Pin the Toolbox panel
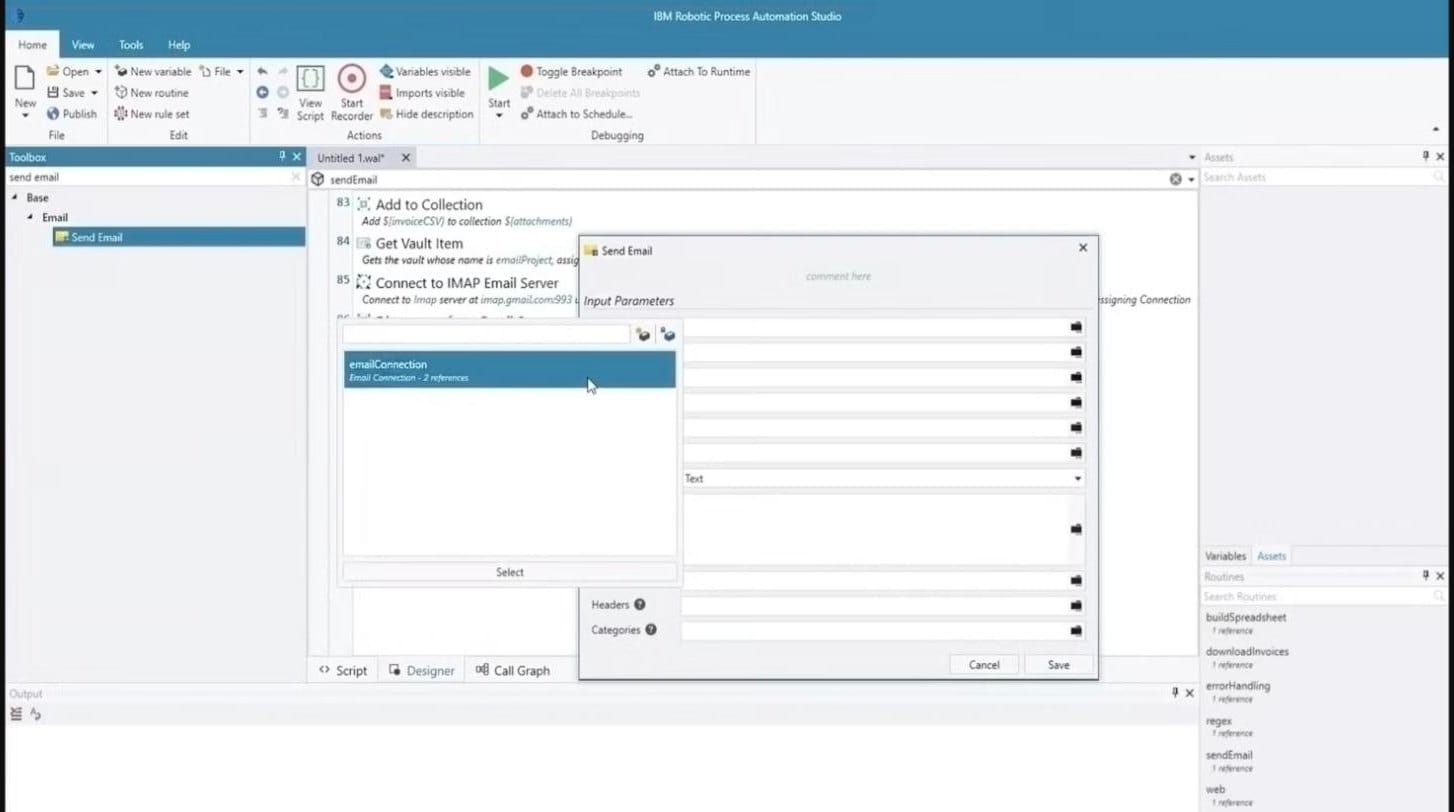Image resolution: width=1454 pixels, height=812 pixels. (x=282, y=157)
